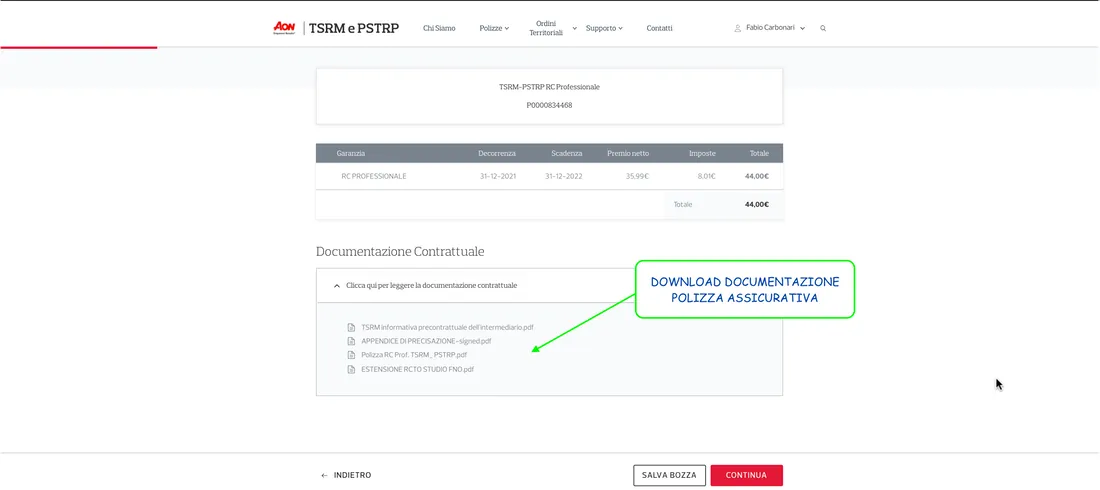Open APPENDICE DI PRECISAZIONE-signed.pdf link

426,341
